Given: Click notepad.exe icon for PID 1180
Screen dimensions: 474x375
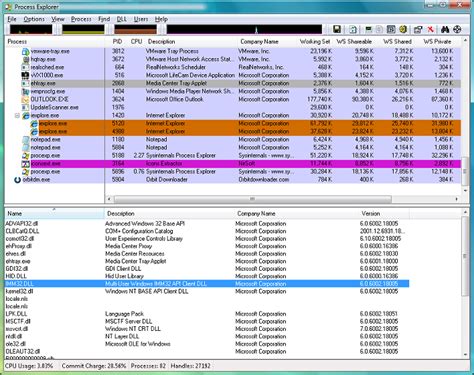Looking at the screenshot, I should click(25, 140).
